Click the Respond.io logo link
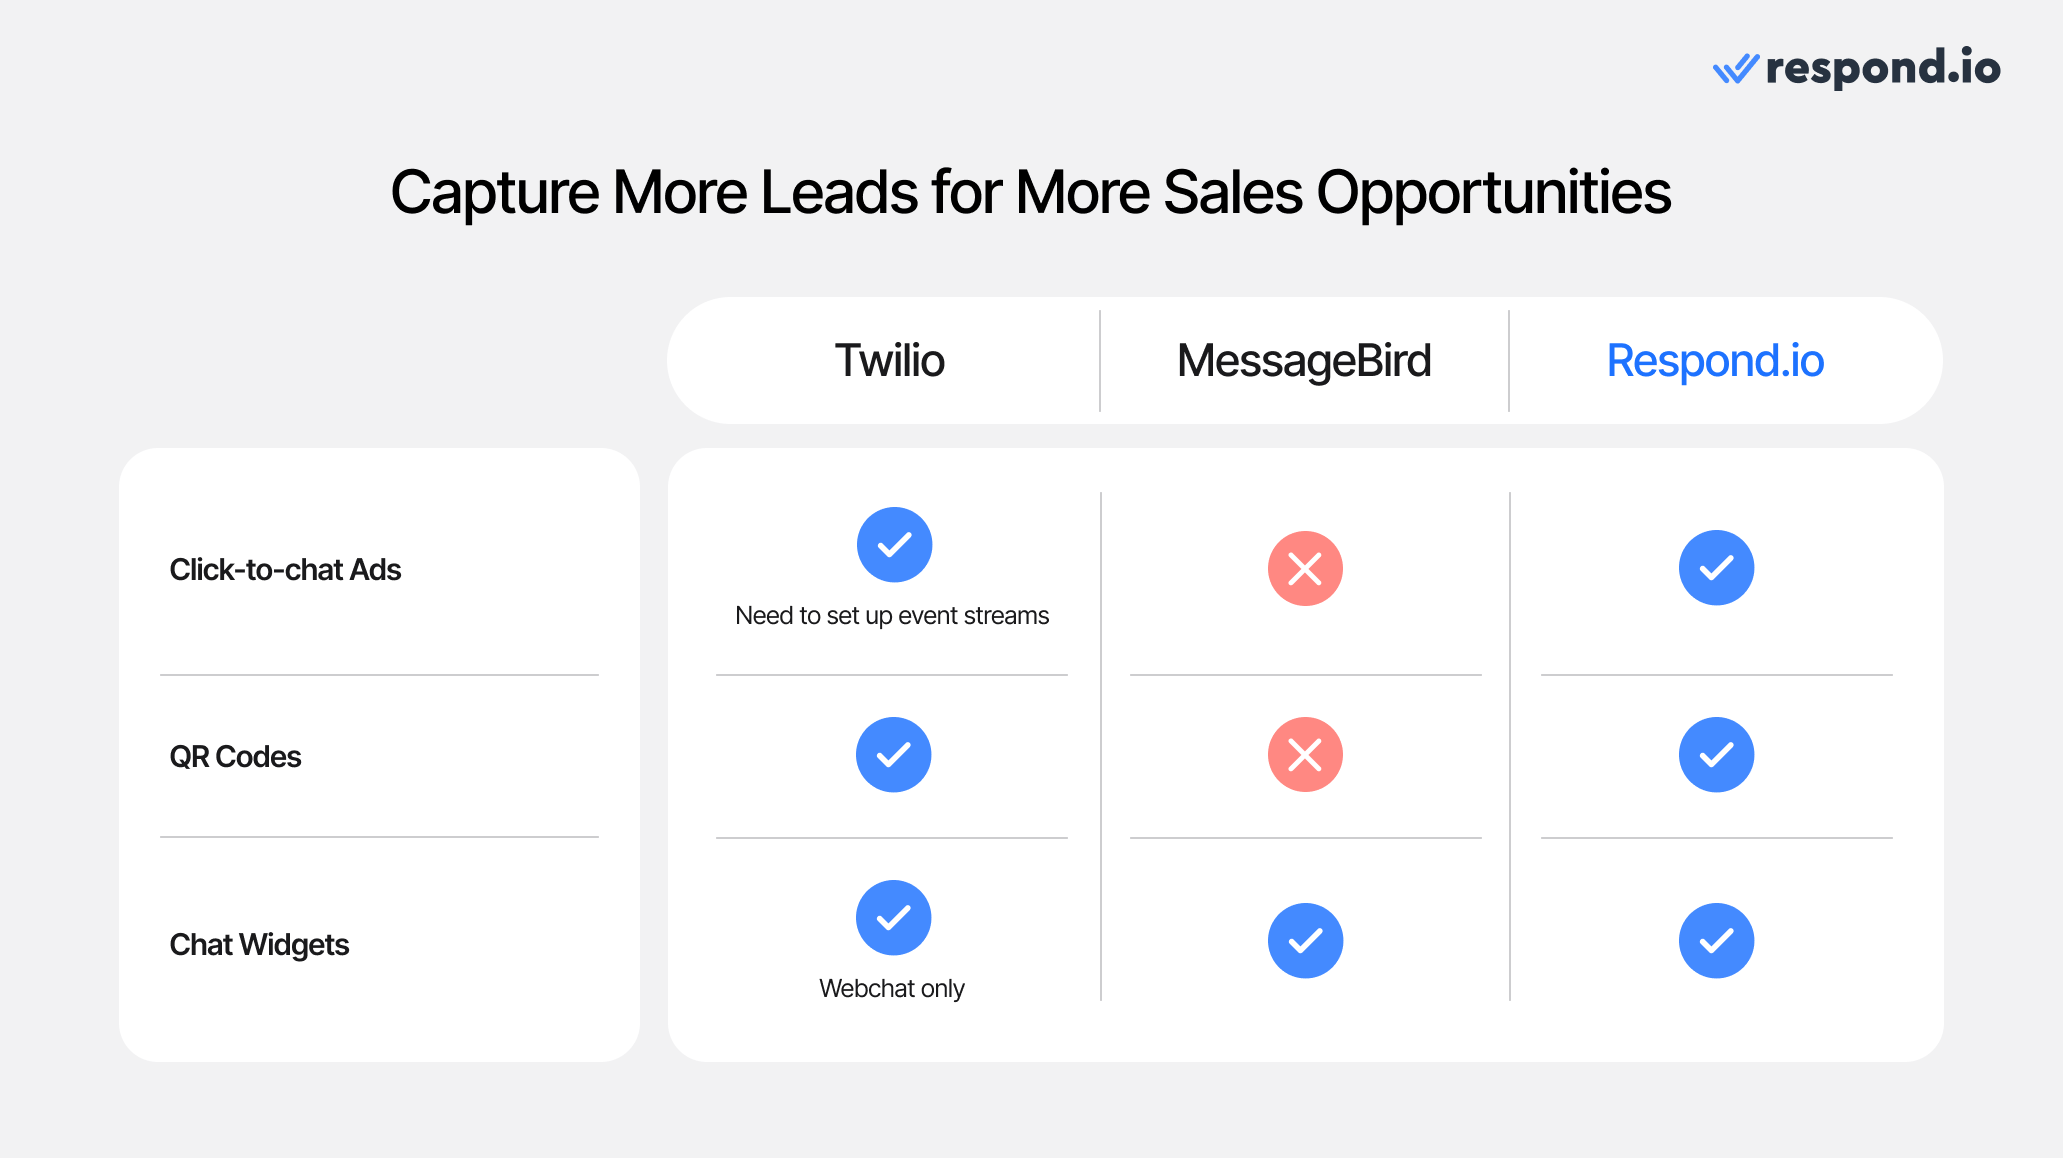Screen dimensions: 2063x1158 point(1826,68)
